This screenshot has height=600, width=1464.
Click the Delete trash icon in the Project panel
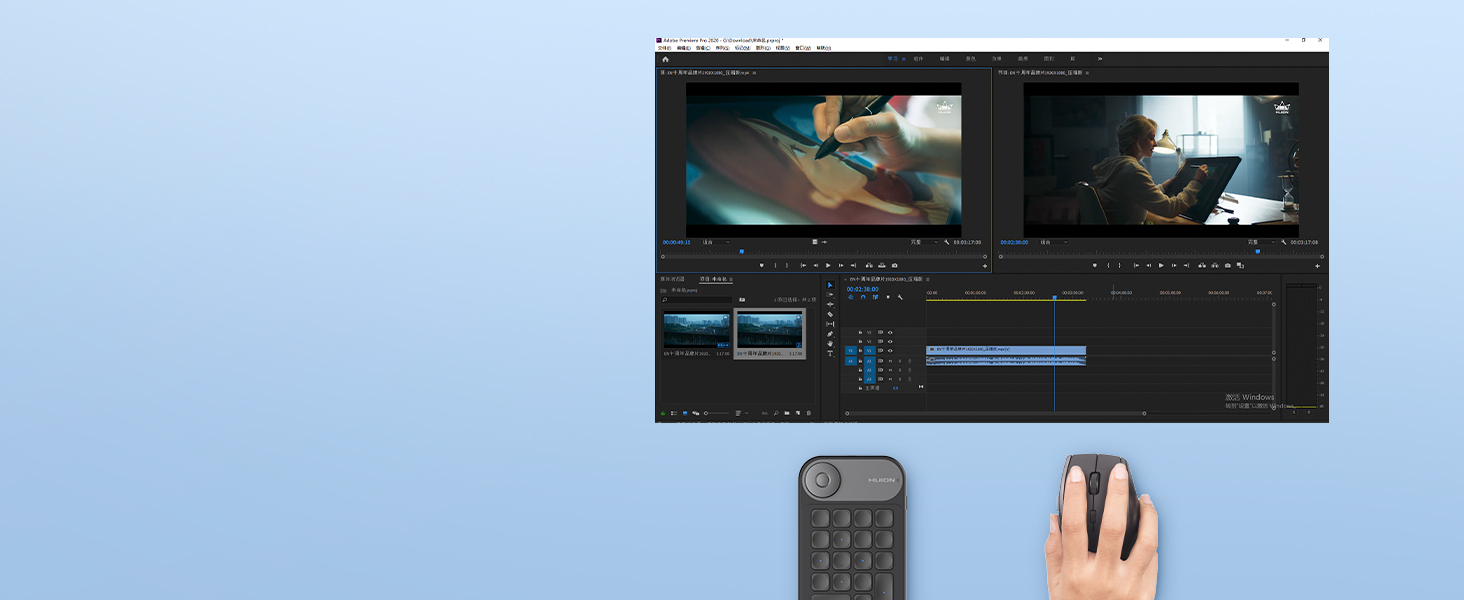click(809, 413)
